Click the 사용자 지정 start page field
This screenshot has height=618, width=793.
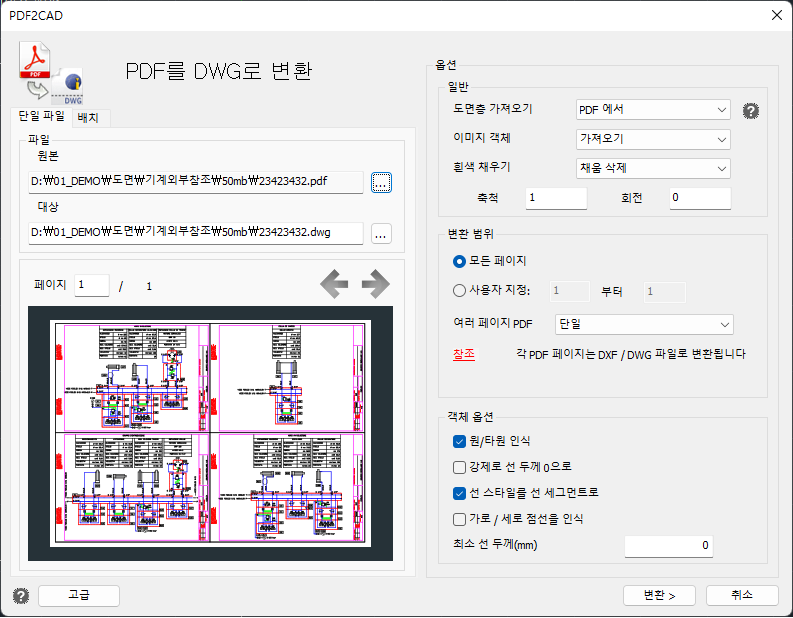pos(570,292)
